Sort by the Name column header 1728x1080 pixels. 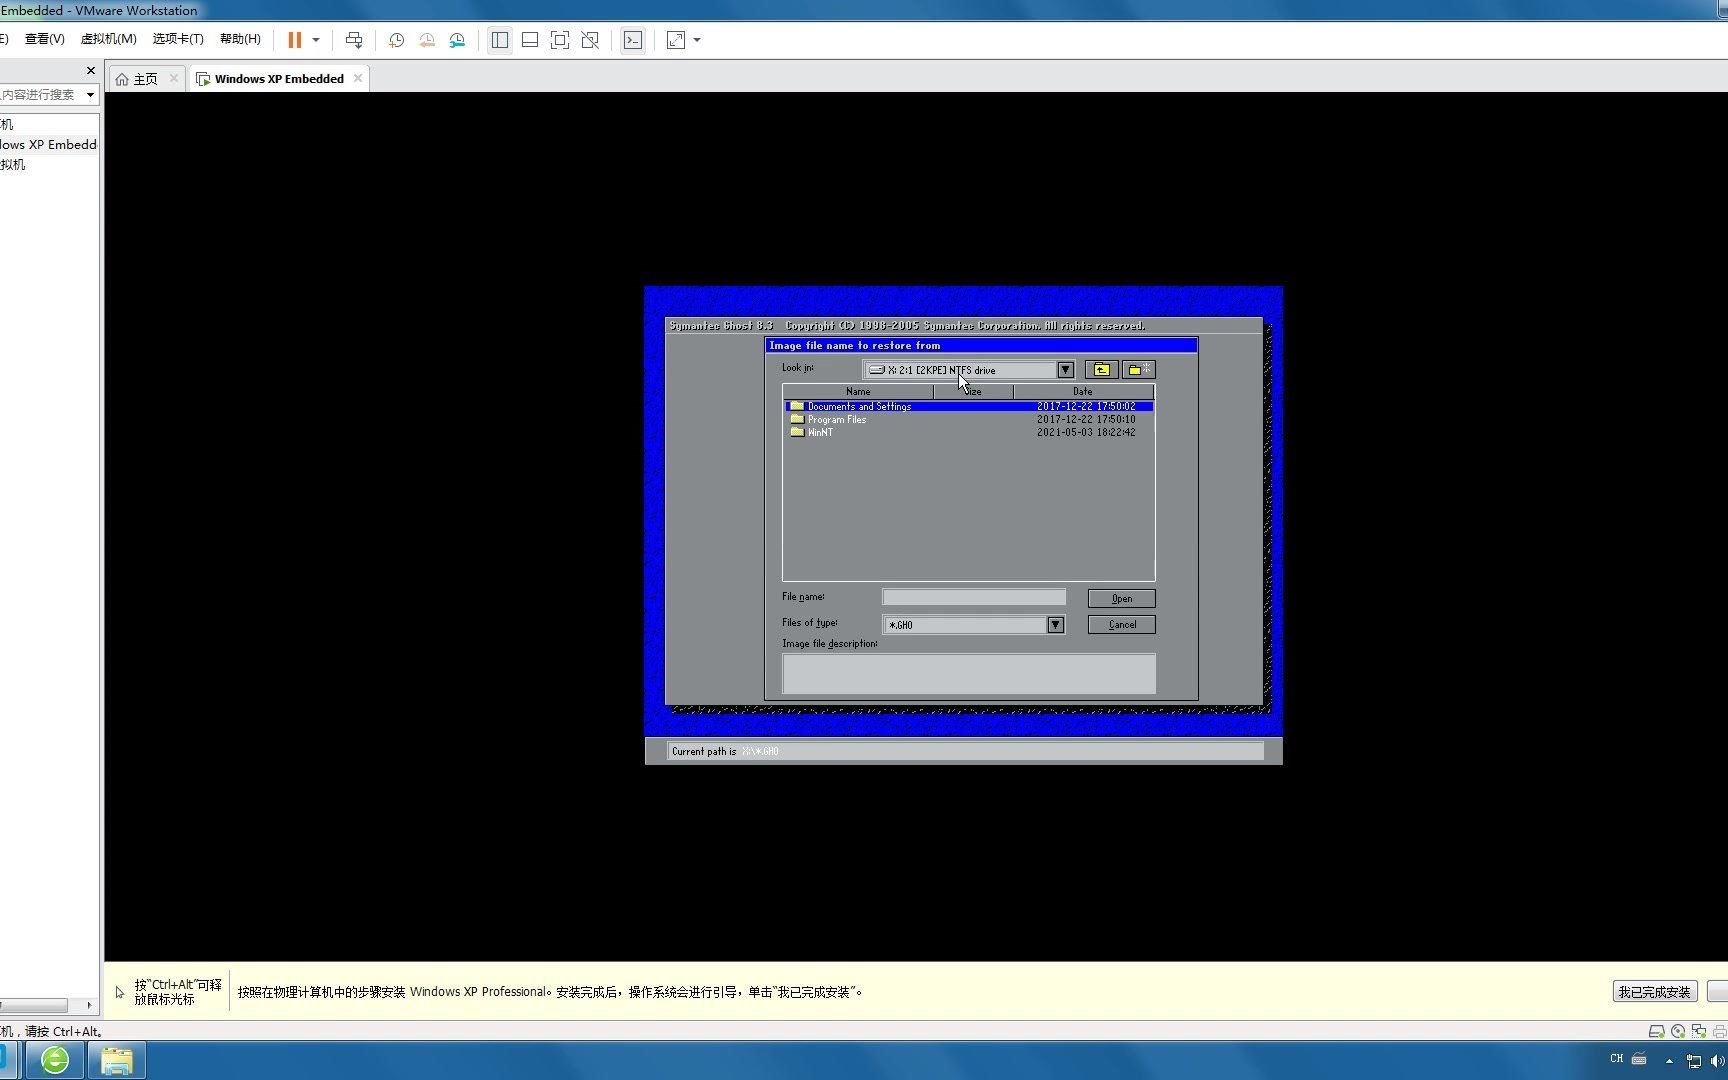(858, 391)
